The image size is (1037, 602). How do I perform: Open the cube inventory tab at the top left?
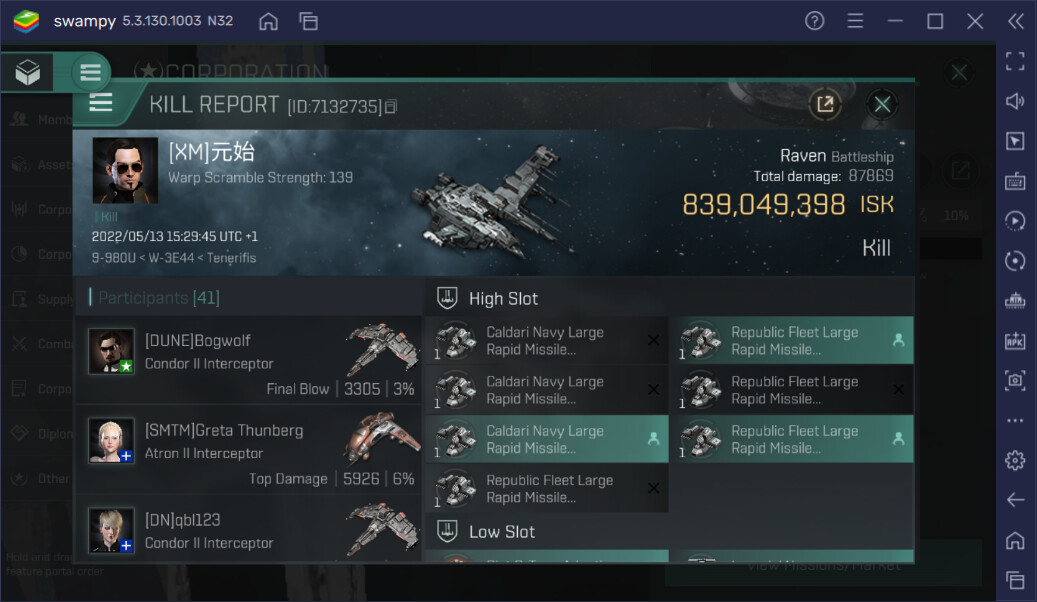click(x=28, y=72)
